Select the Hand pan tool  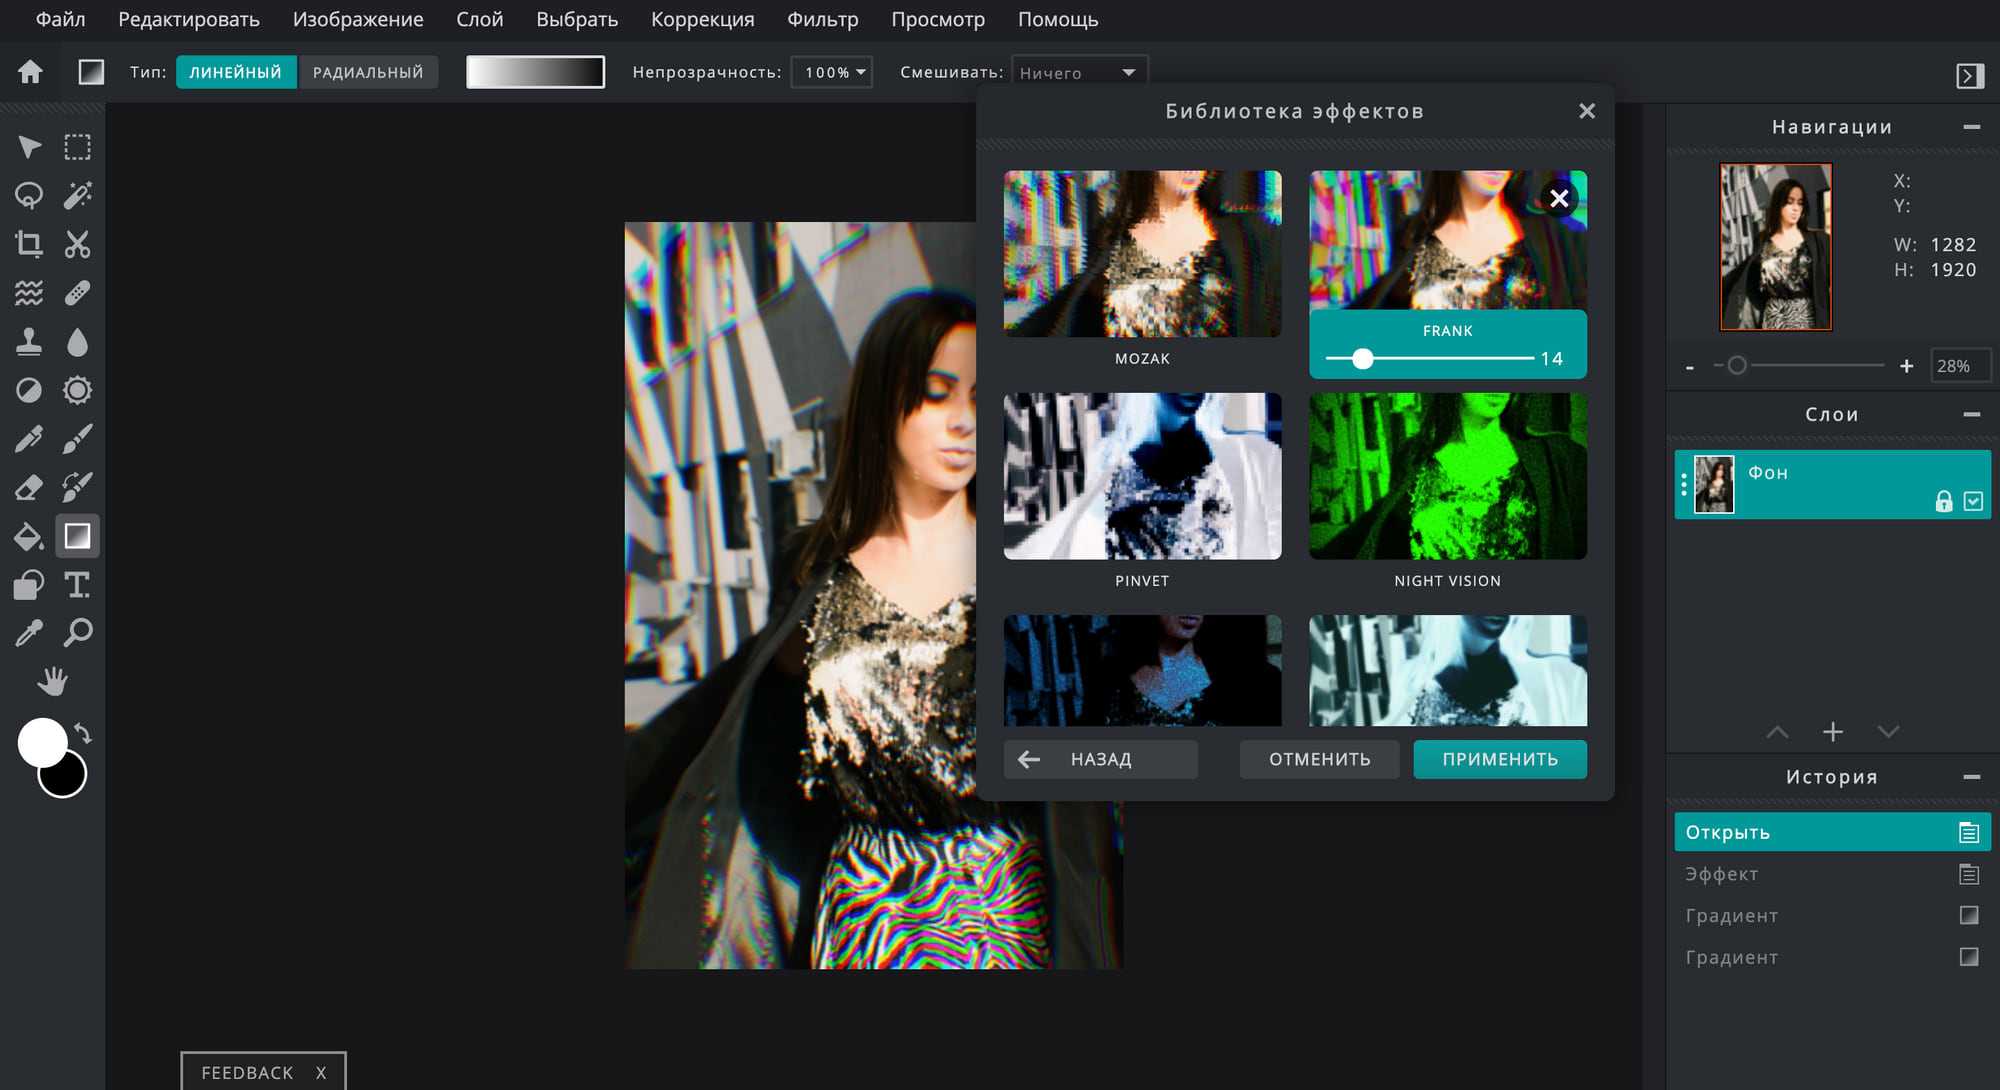[52, 682]
